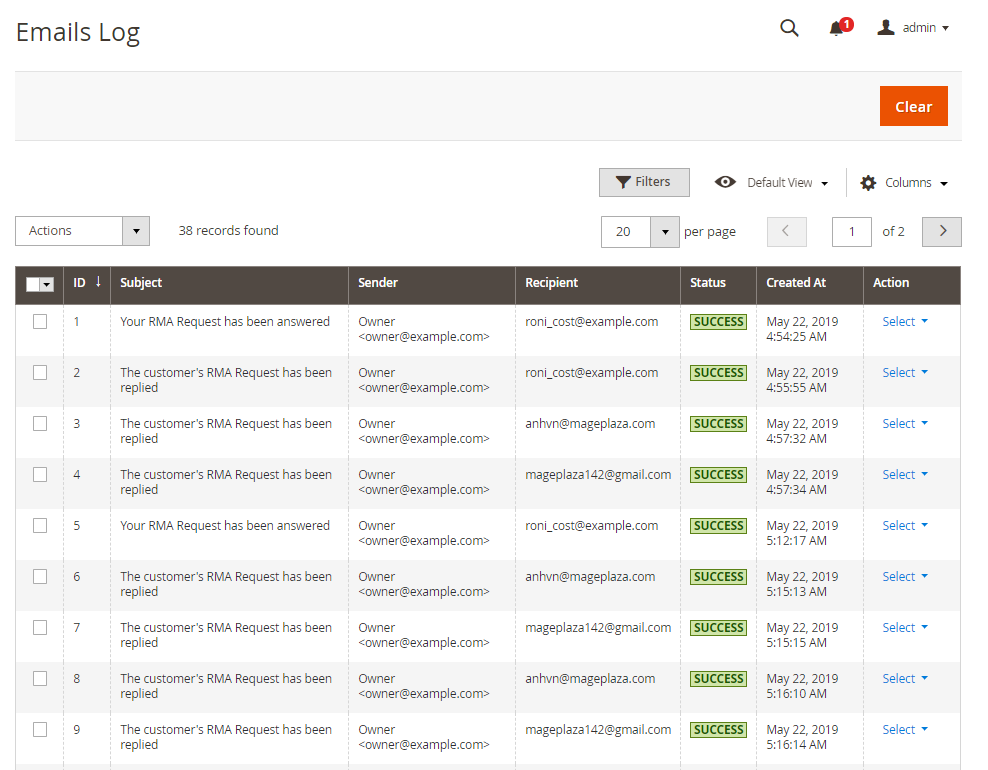Open Select action menu for ID 3

904,423
